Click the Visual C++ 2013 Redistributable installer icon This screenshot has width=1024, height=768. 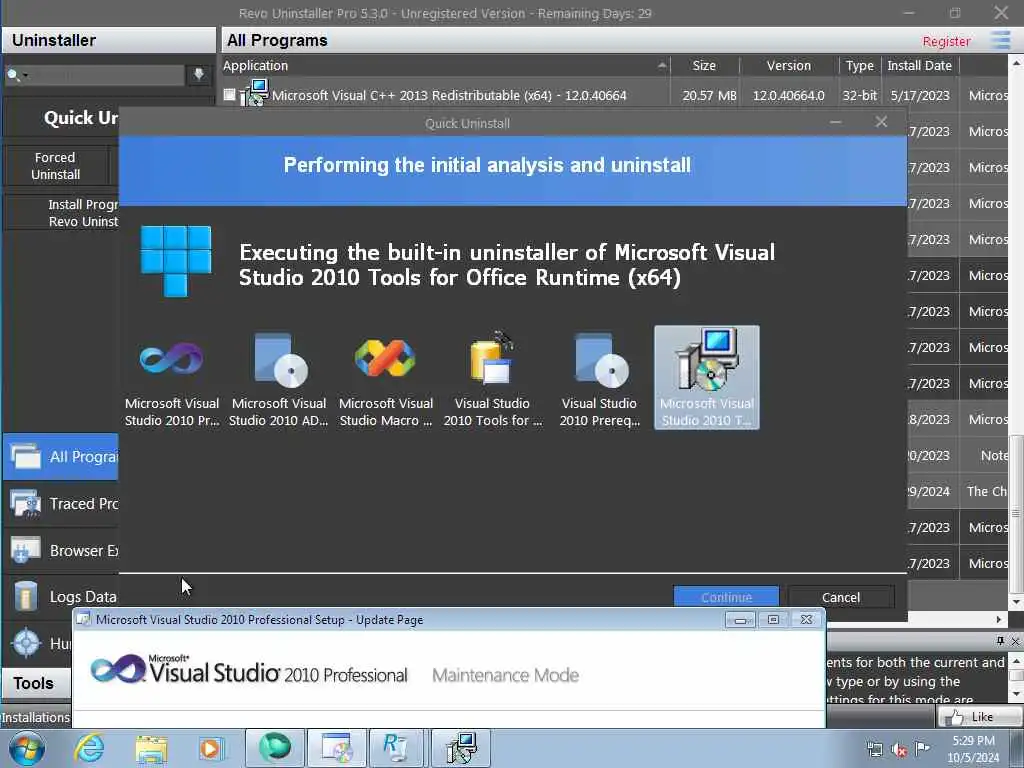tap(255, 93)
